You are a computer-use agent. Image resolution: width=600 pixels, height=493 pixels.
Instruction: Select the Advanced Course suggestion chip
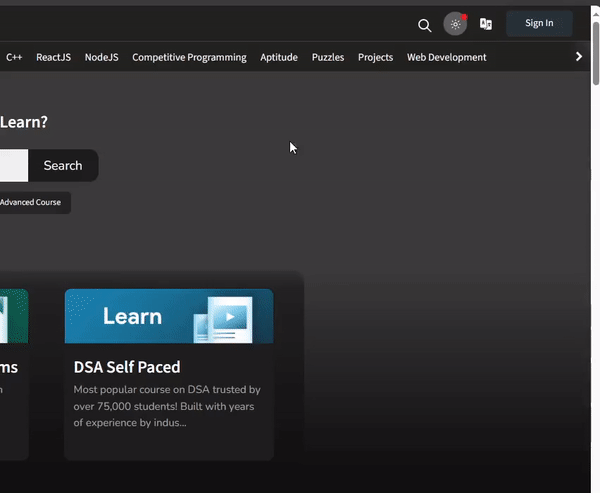tap(34, 202)
